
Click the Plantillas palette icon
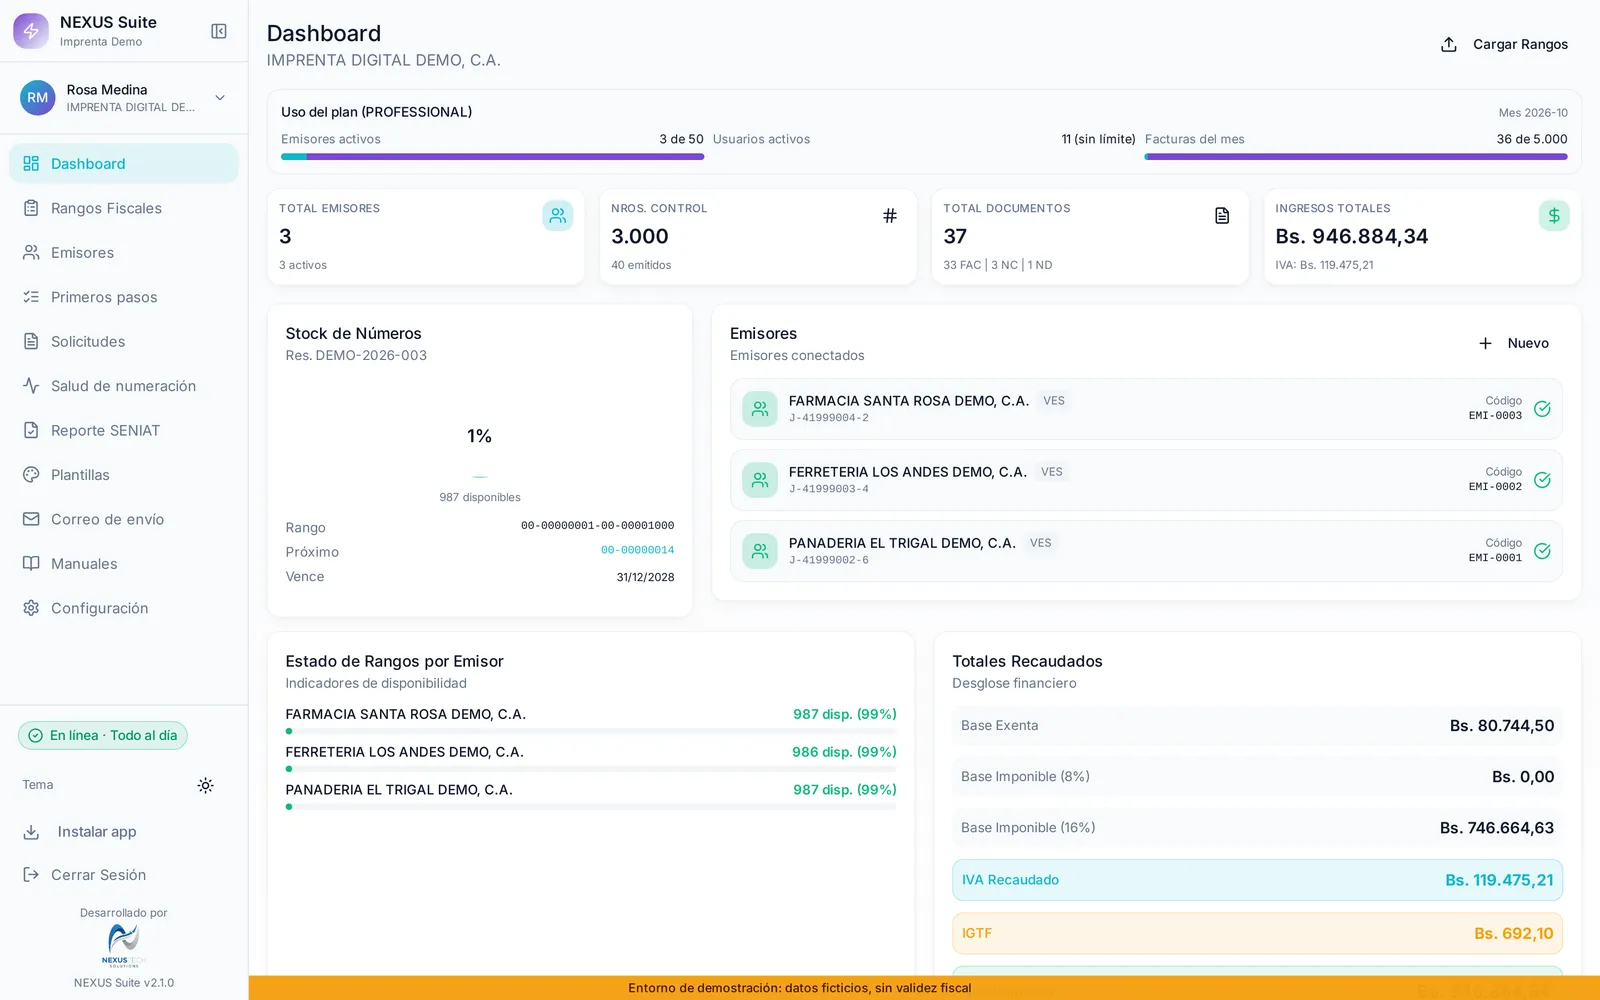(31, 475)
